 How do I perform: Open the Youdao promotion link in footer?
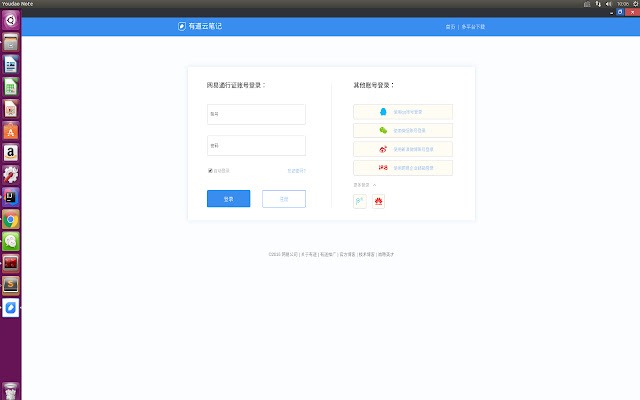pyautogui.click(x=328, y=254)
